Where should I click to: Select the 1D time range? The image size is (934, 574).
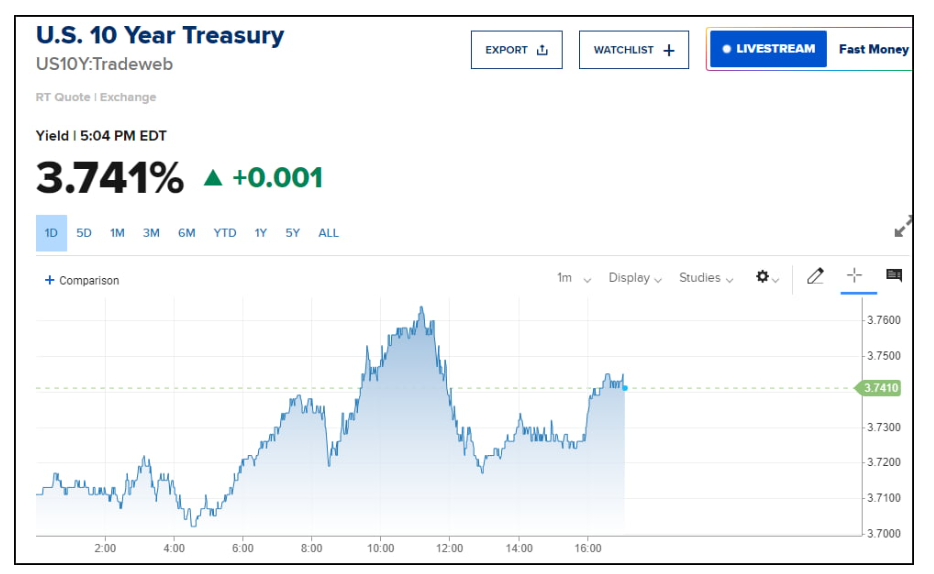click(x=51, y=233)
